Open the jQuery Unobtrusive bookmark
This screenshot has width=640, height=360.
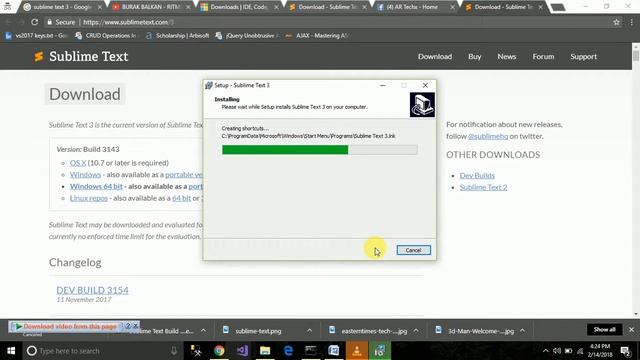[247, 36]
